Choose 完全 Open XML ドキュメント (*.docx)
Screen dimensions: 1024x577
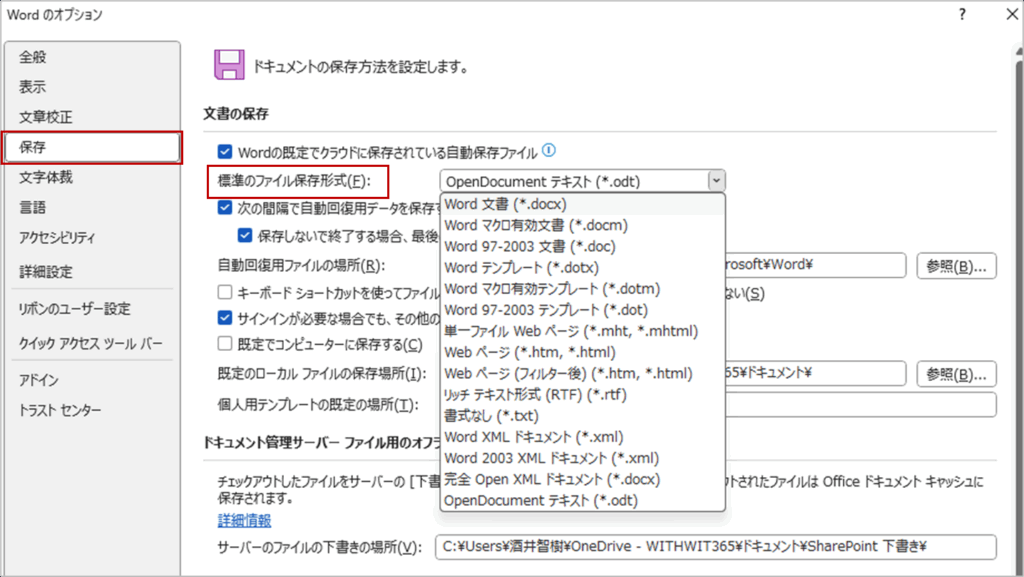click(x=583, y=479)
